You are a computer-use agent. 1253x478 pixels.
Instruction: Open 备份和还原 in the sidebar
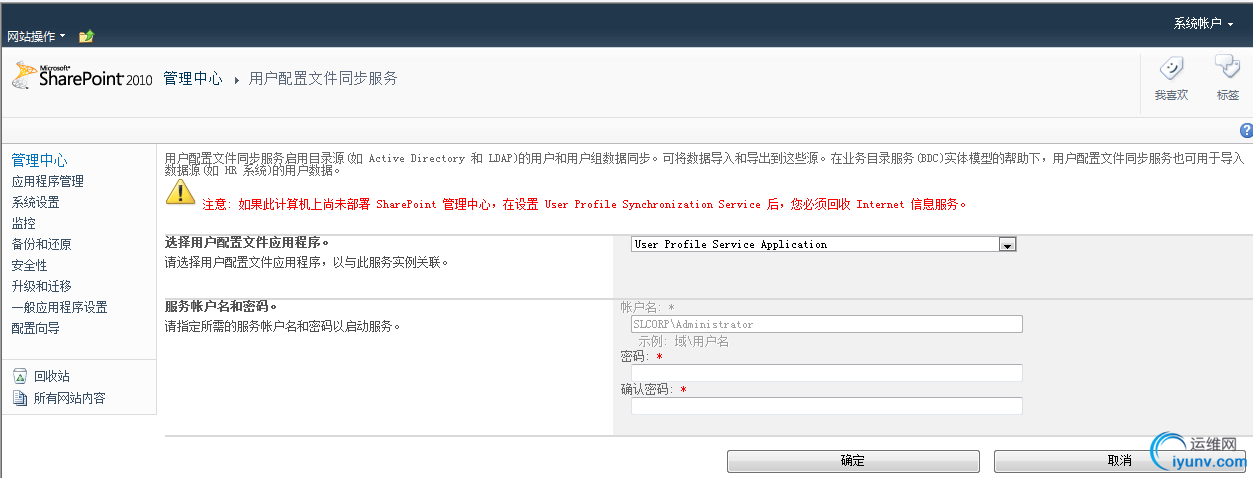(41, 244)
